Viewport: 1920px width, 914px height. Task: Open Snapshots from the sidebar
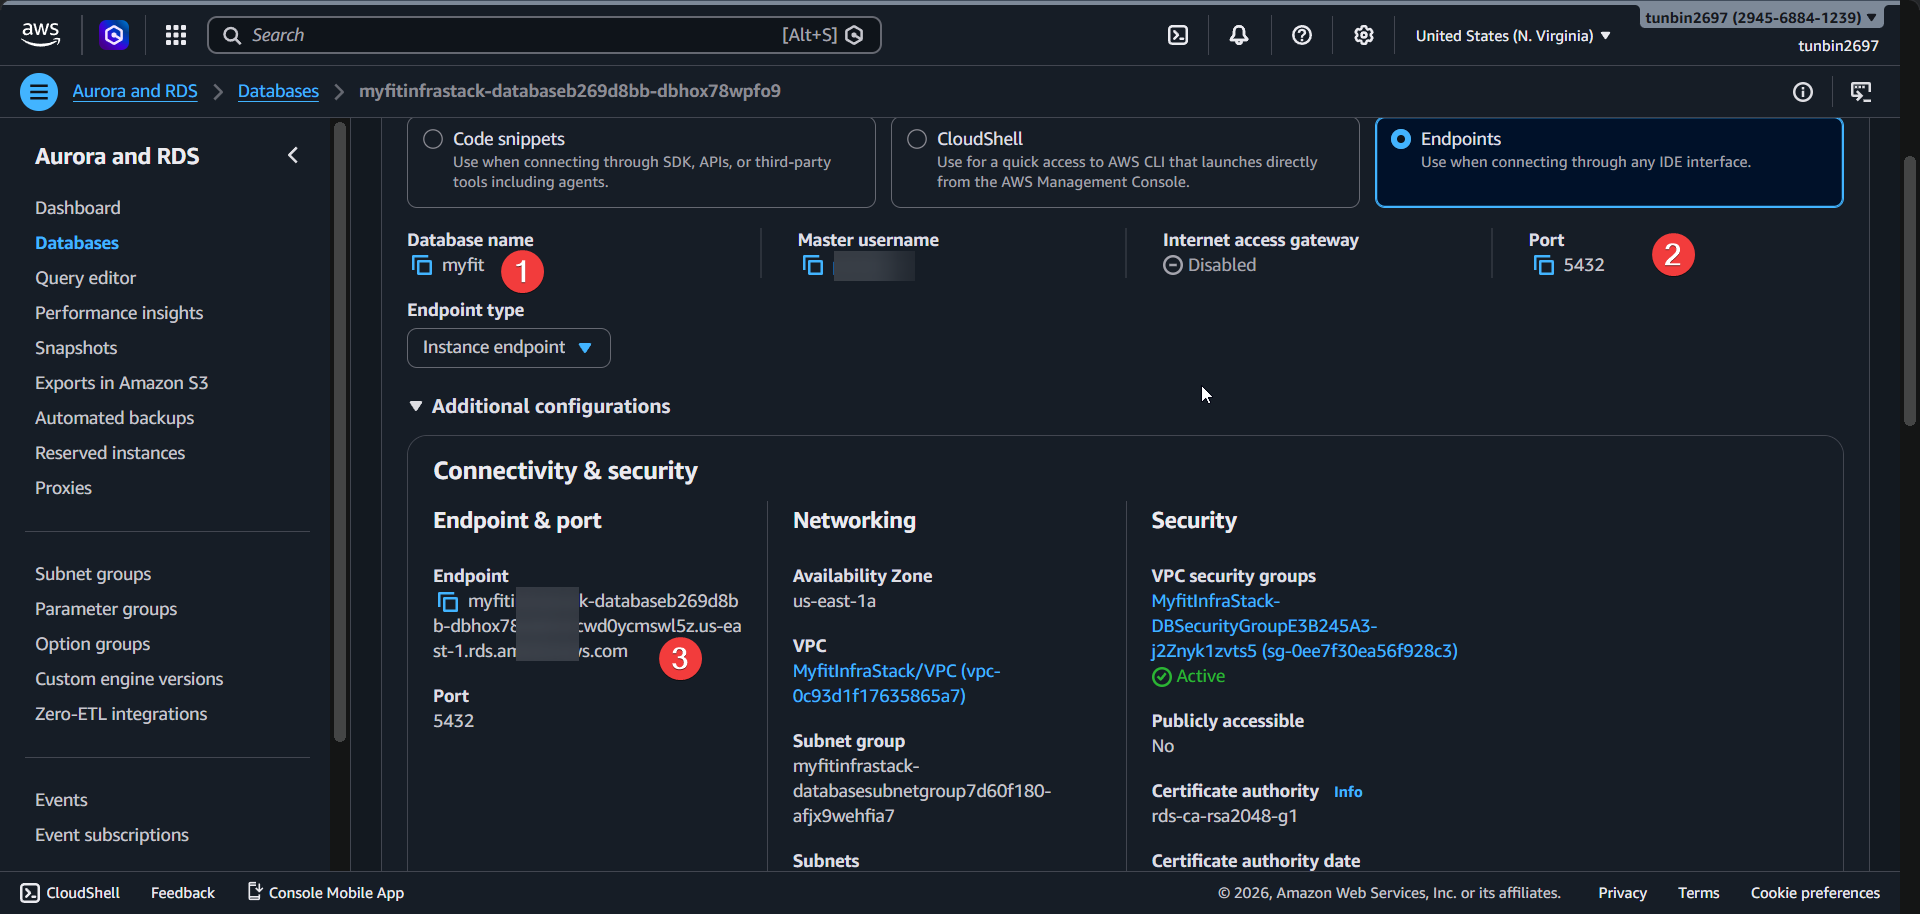click(x=76, y=347)
